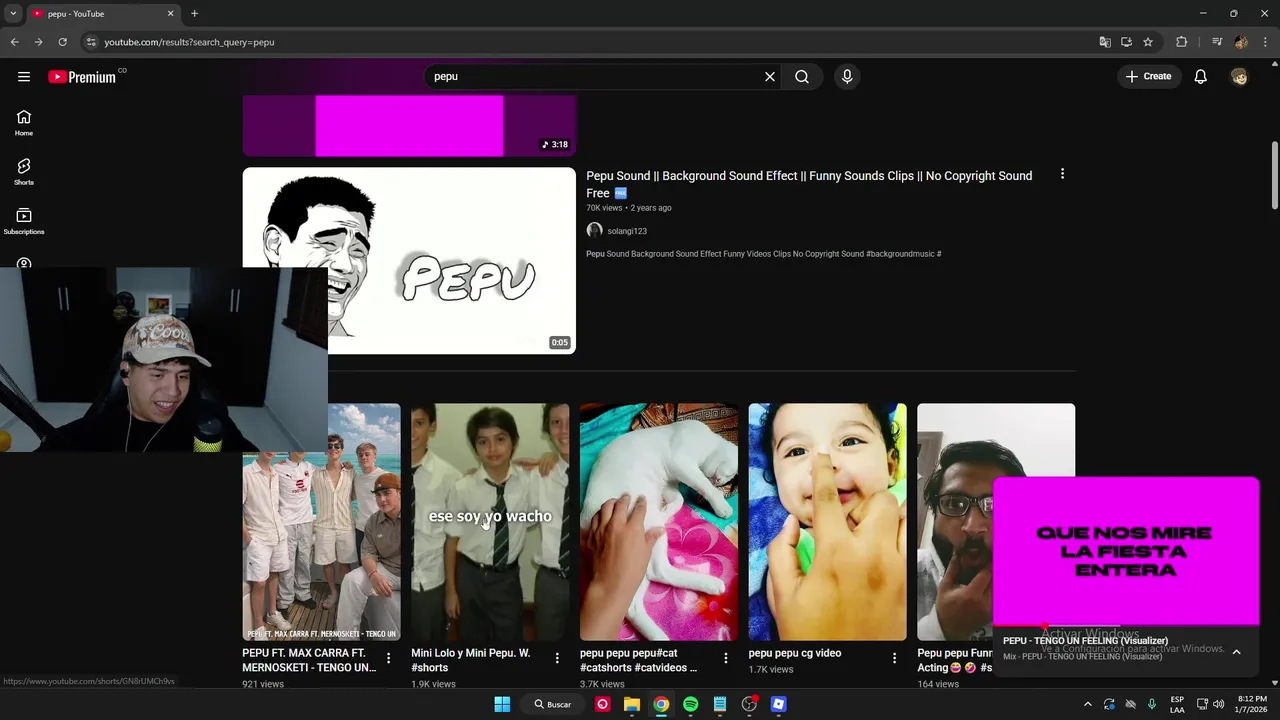The image size is (1280, 720).
Task: Open options for pepu pepu pepu#cat short
Action: pos(726,658)
